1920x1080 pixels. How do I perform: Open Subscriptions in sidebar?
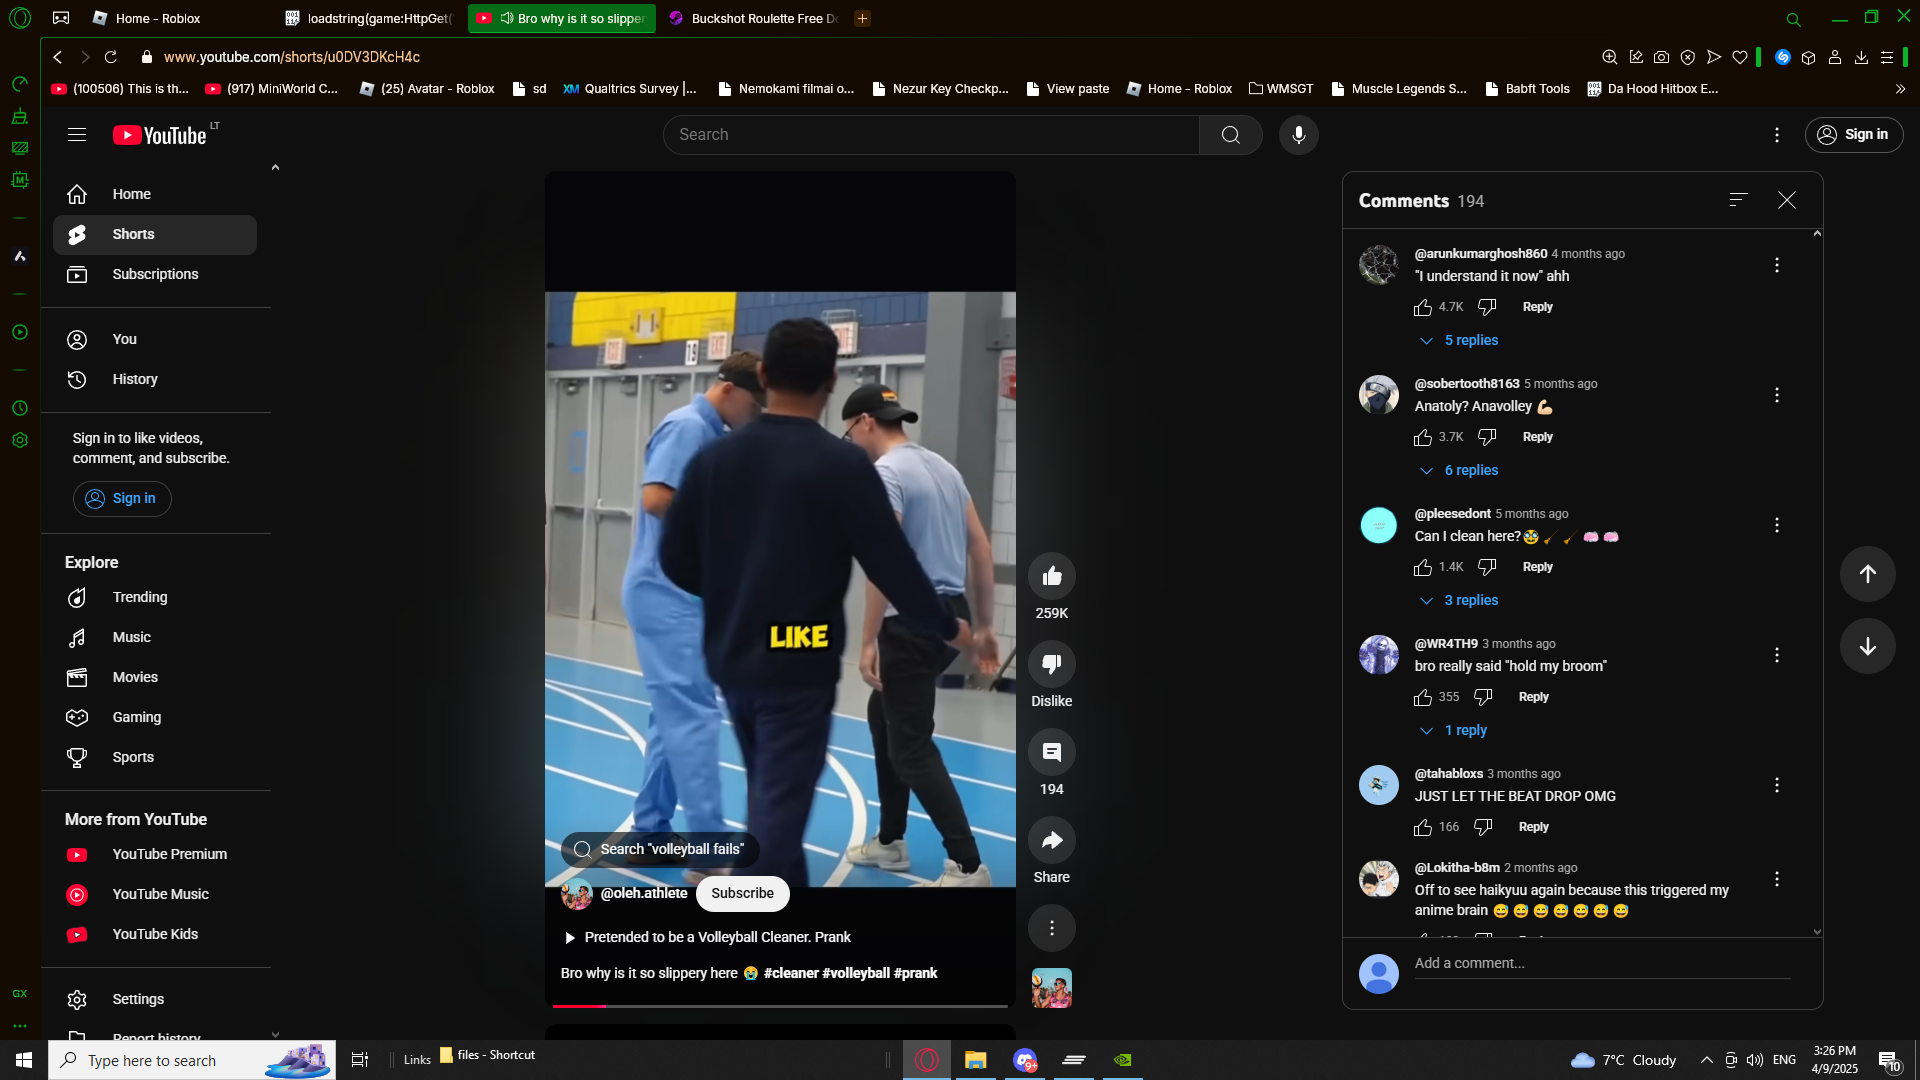pyautogui.click(x=155, y=275)
